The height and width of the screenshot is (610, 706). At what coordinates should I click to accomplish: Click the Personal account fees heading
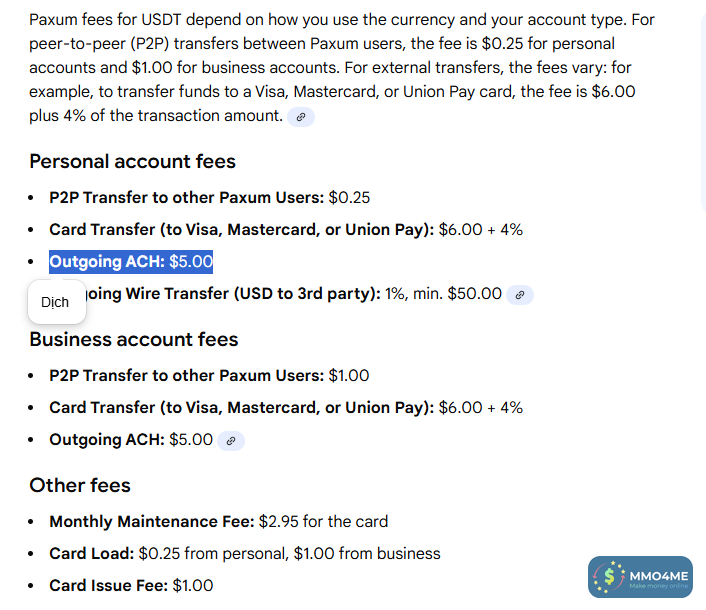(x=132, y=162)
